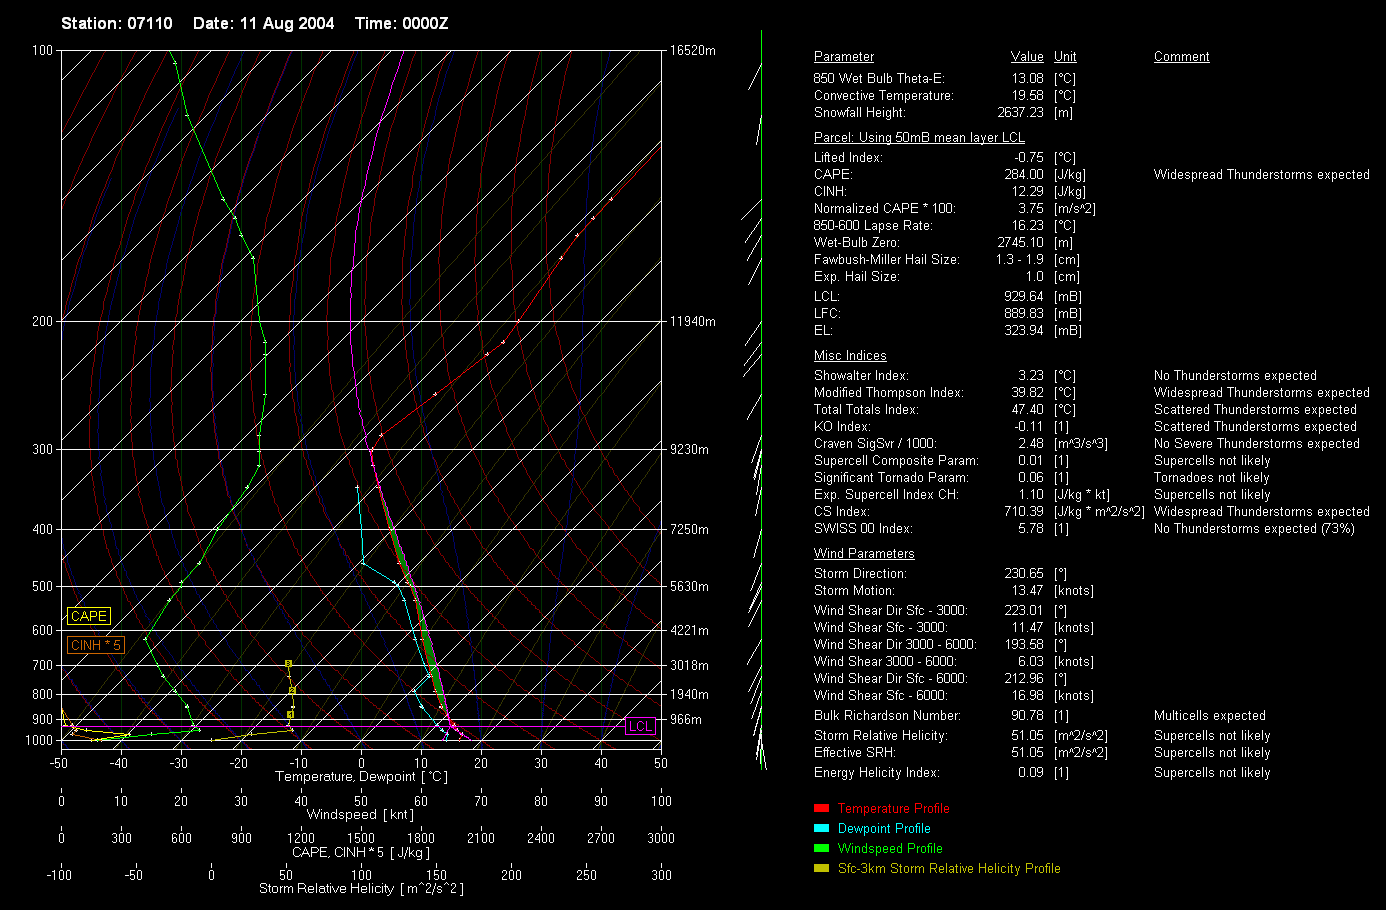The width and height of the screenshot is (1386, 910).
Task: Click the 'Fawbush-Miller Hail Size:' label
Action: tap(887, 259)
